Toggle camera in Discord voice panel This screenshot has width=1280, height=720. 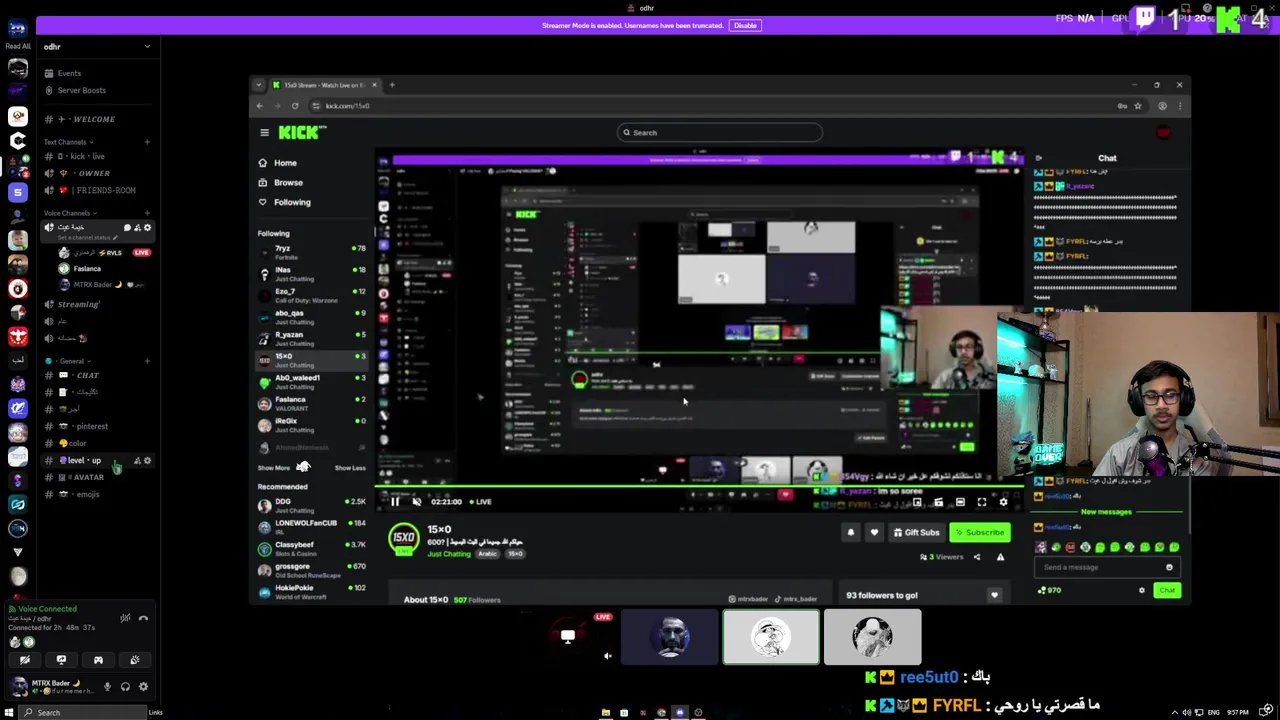tap(25, 660)
